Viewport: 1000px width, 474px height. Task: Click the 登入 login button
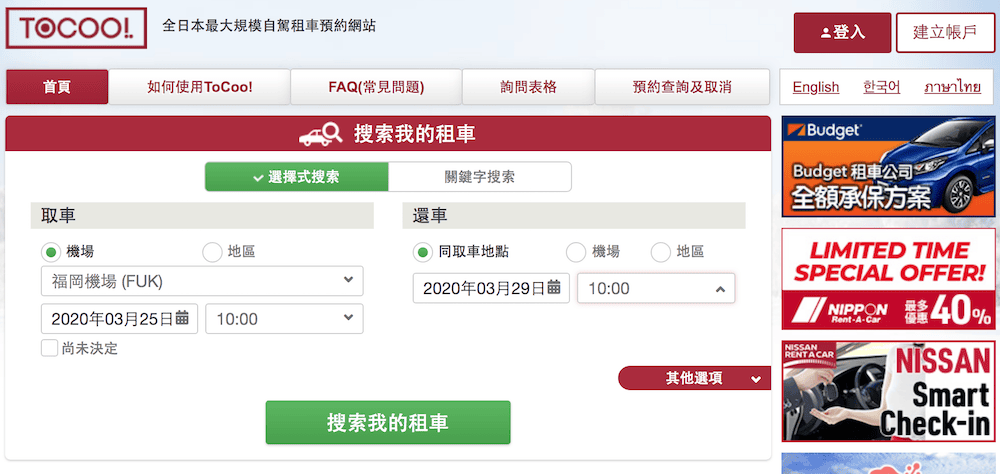tap(842, 32)
